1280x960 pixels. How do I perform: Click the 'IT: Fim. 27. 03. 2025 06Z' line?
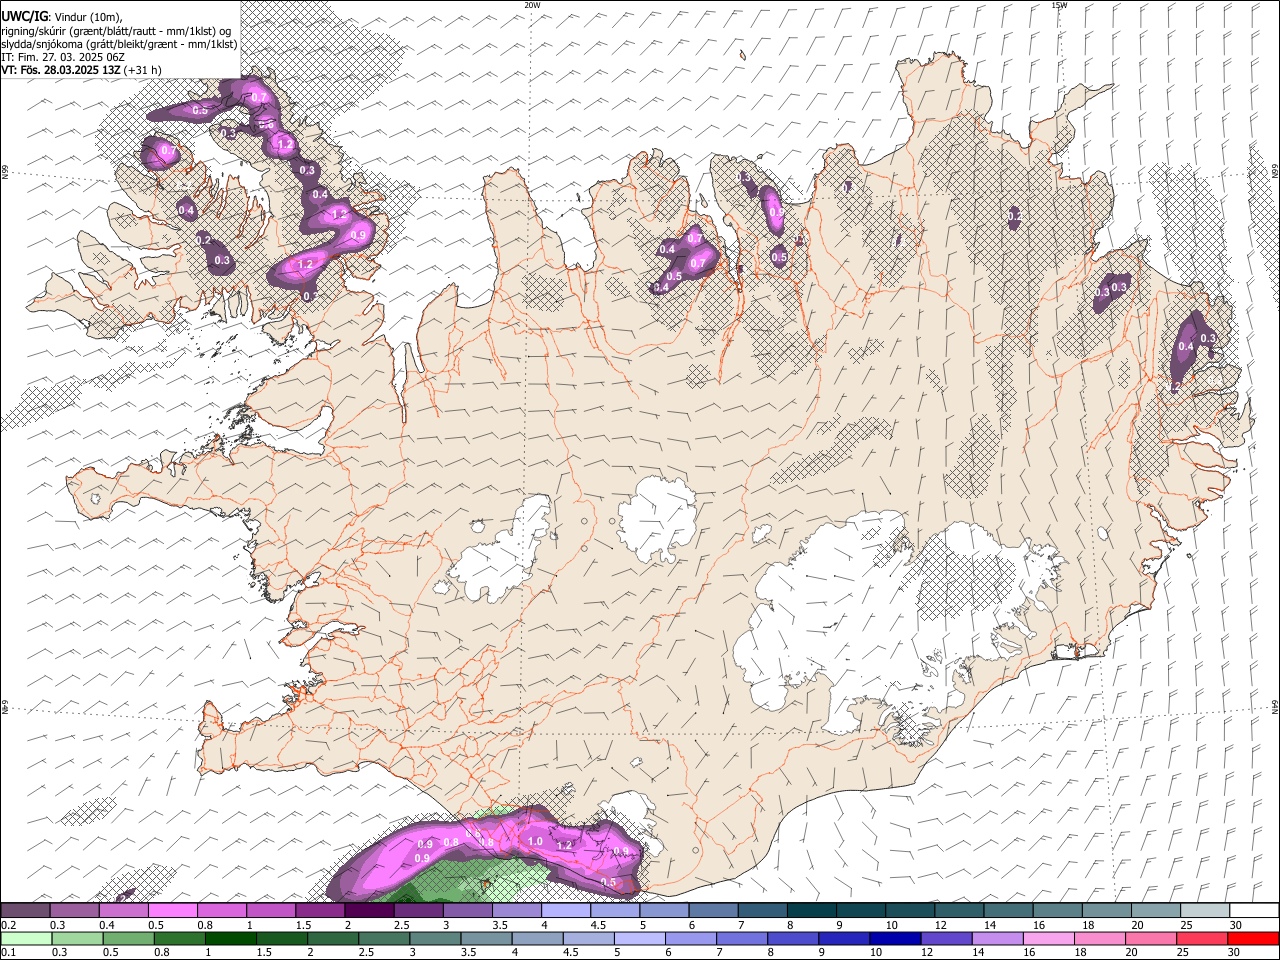click(63, 57)
